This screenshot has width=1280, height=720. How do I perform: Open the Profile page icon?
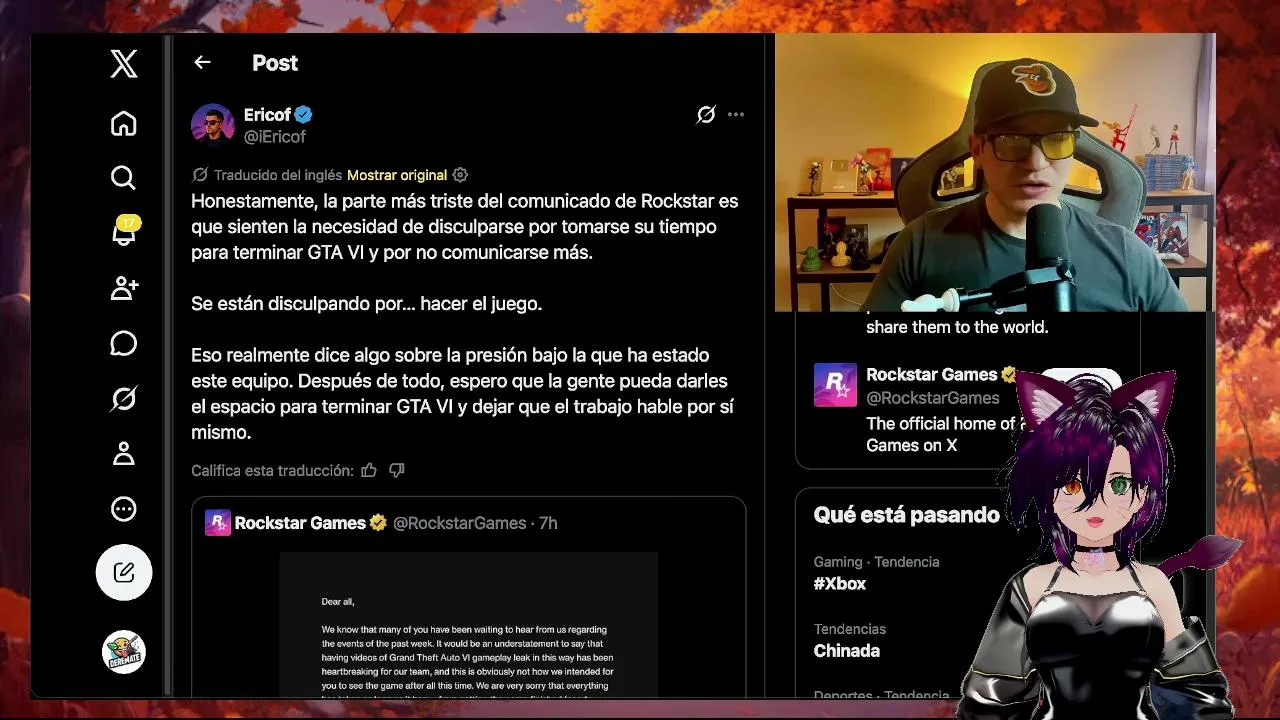tap(124, 454)
